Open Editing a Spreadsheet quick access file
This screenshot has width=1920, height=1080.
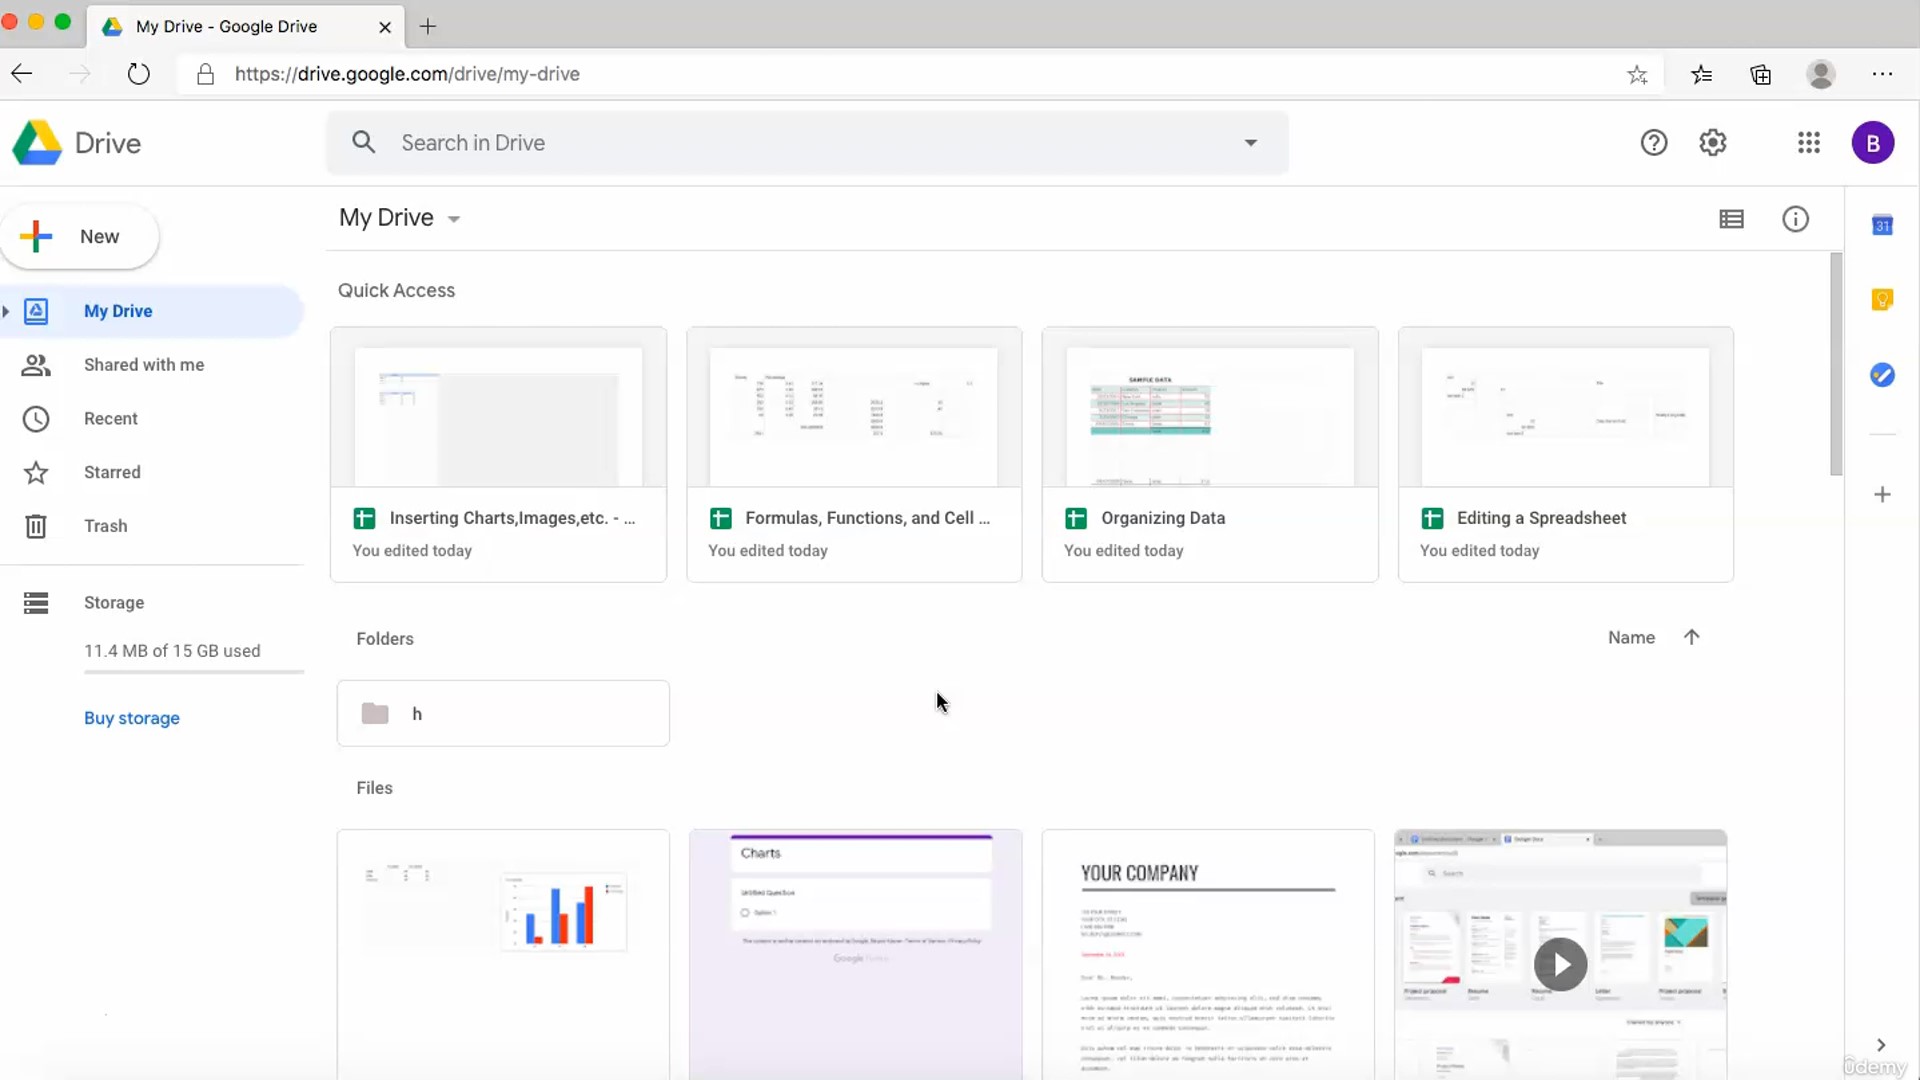click(1566, 455)
